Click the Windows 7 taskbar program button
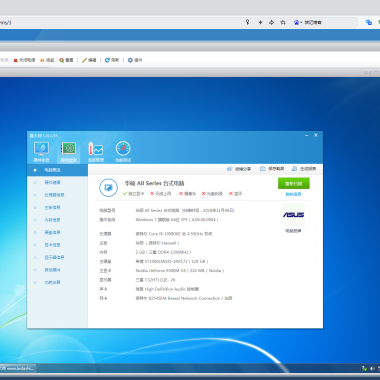Image resolution: width=380 pixels, height=380 pixels. [18, 368]
